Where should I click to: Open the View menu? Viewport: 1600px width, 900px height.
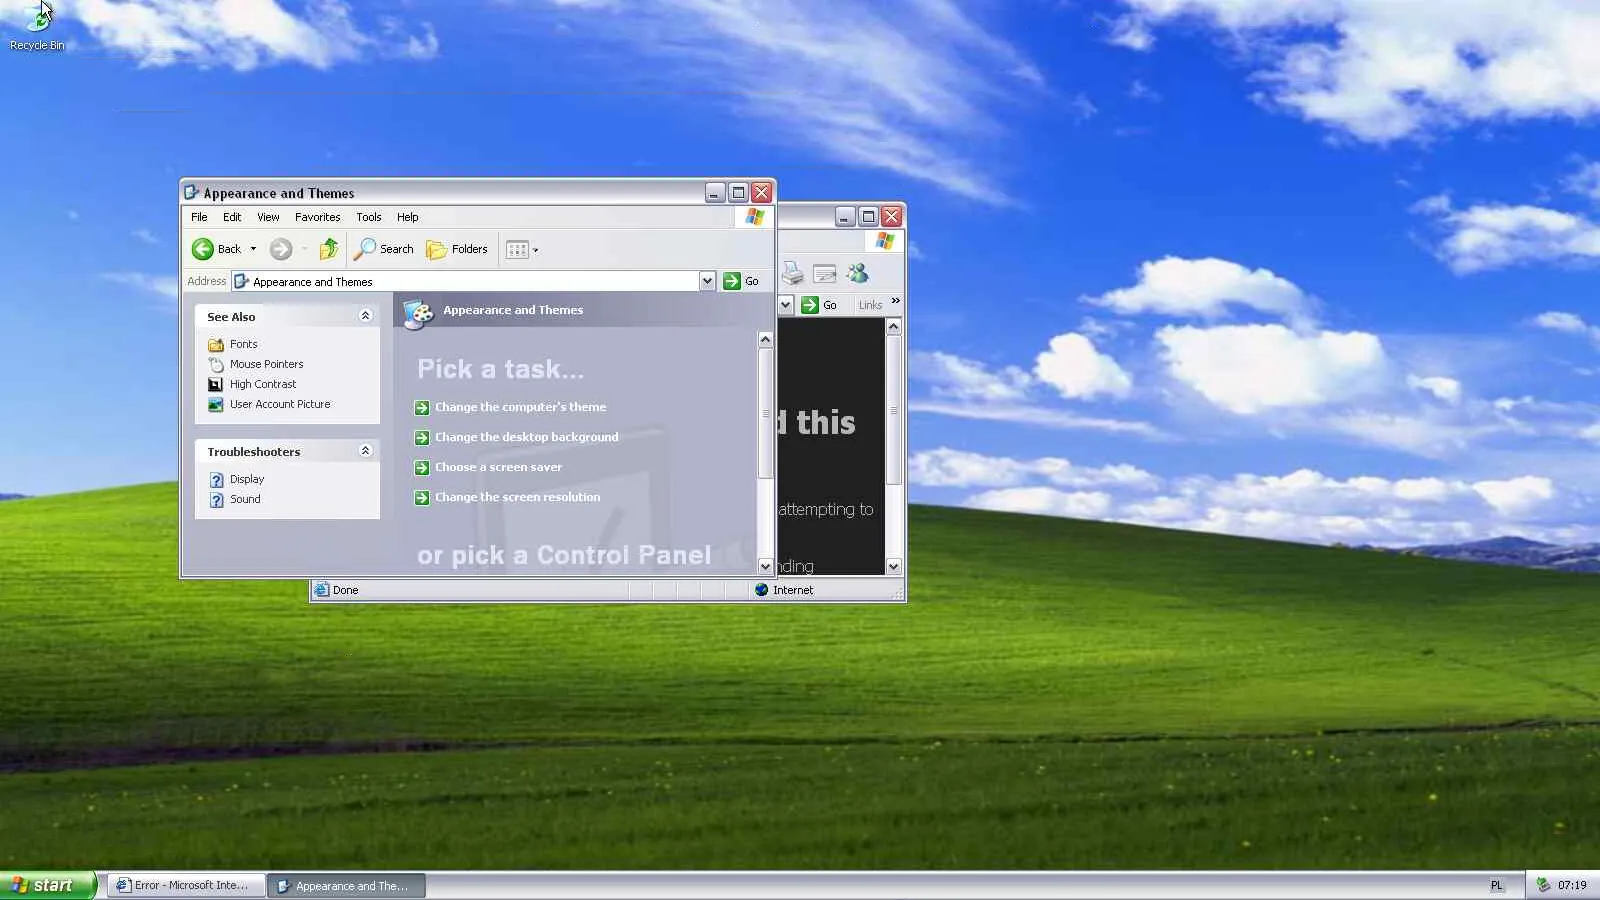[x=268, y=217]
